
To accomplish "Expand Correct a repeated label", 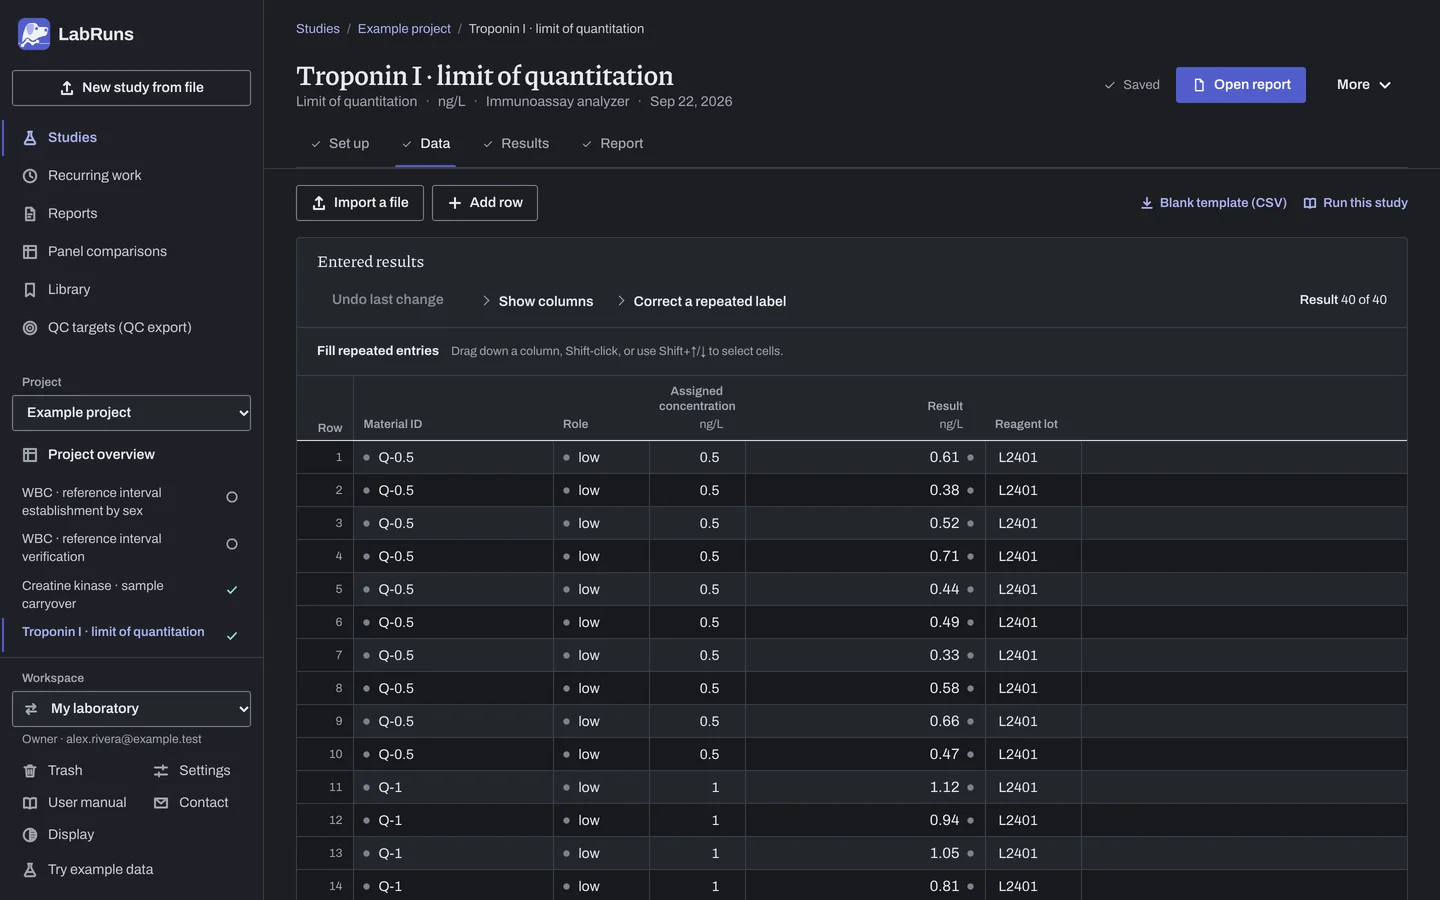I will coord(701,301).
